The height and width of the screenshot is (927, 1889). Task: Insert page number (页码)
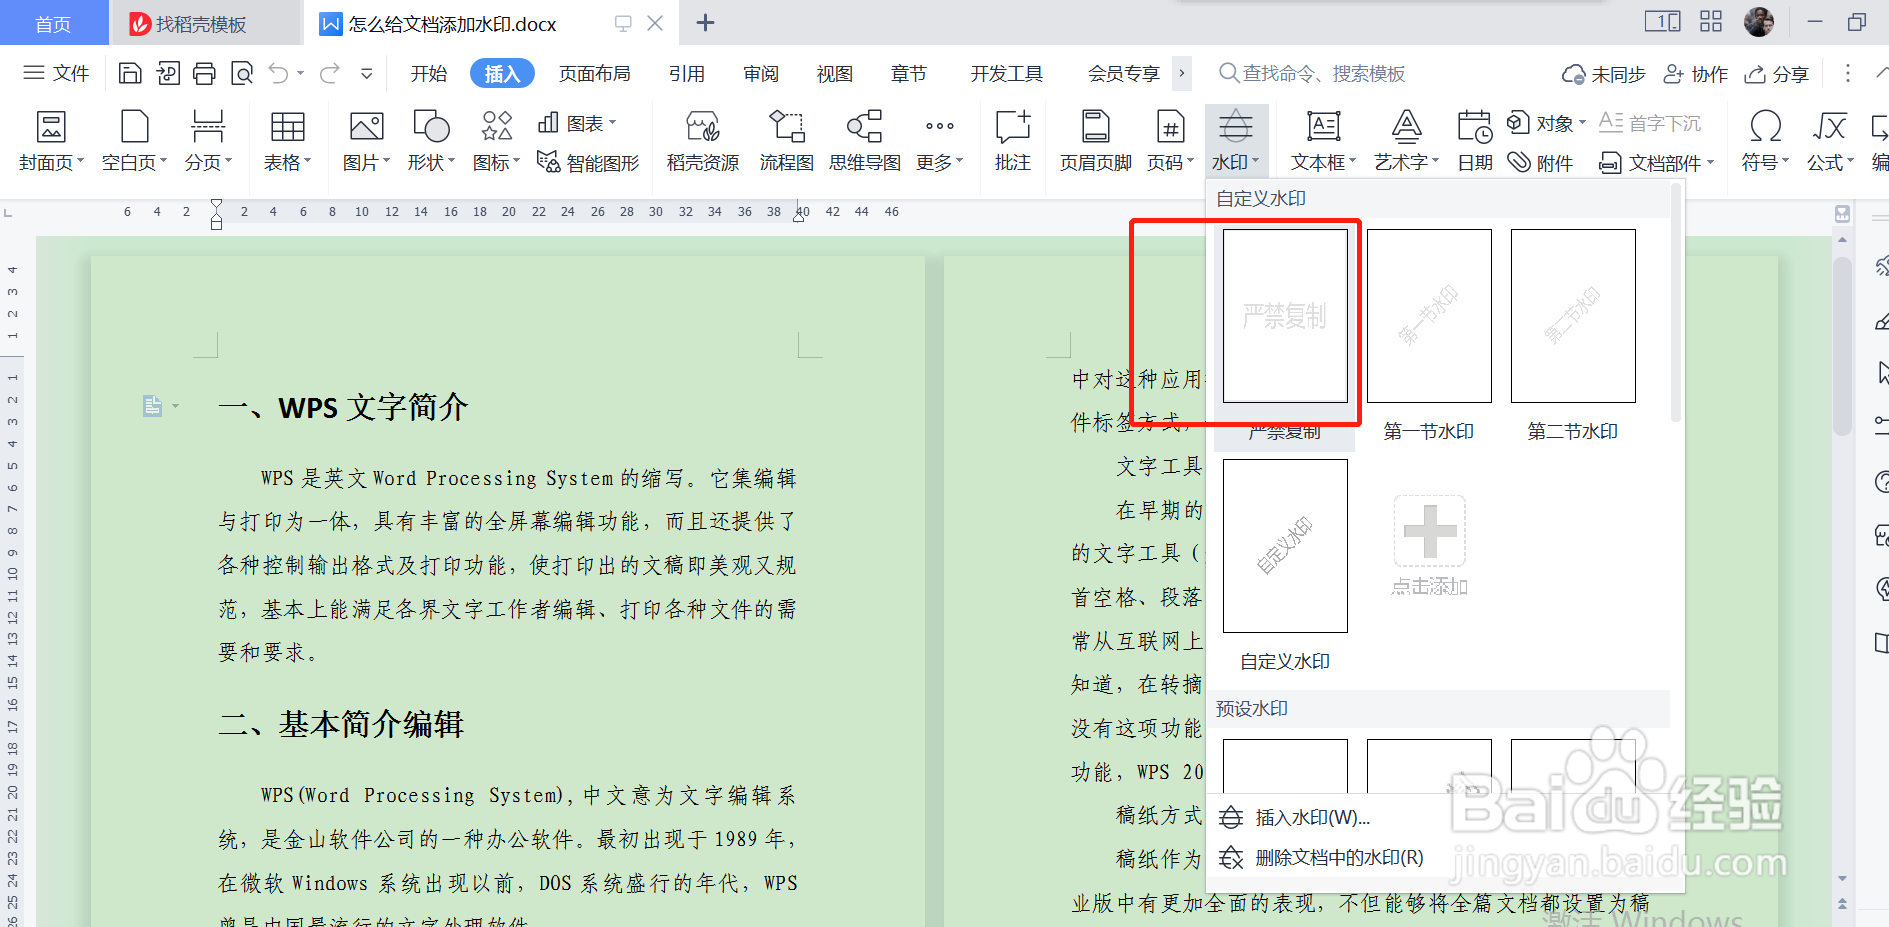pos(1170,141)
